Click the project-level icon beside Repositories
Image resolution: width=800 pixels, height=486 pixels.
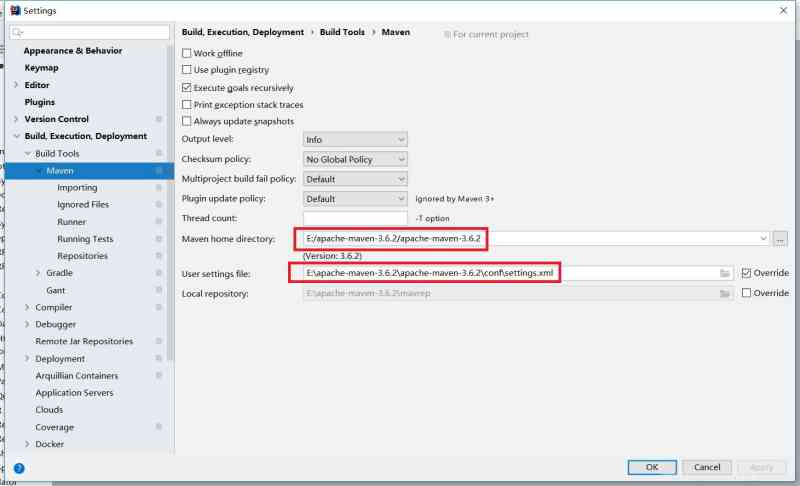coord(159,255)
